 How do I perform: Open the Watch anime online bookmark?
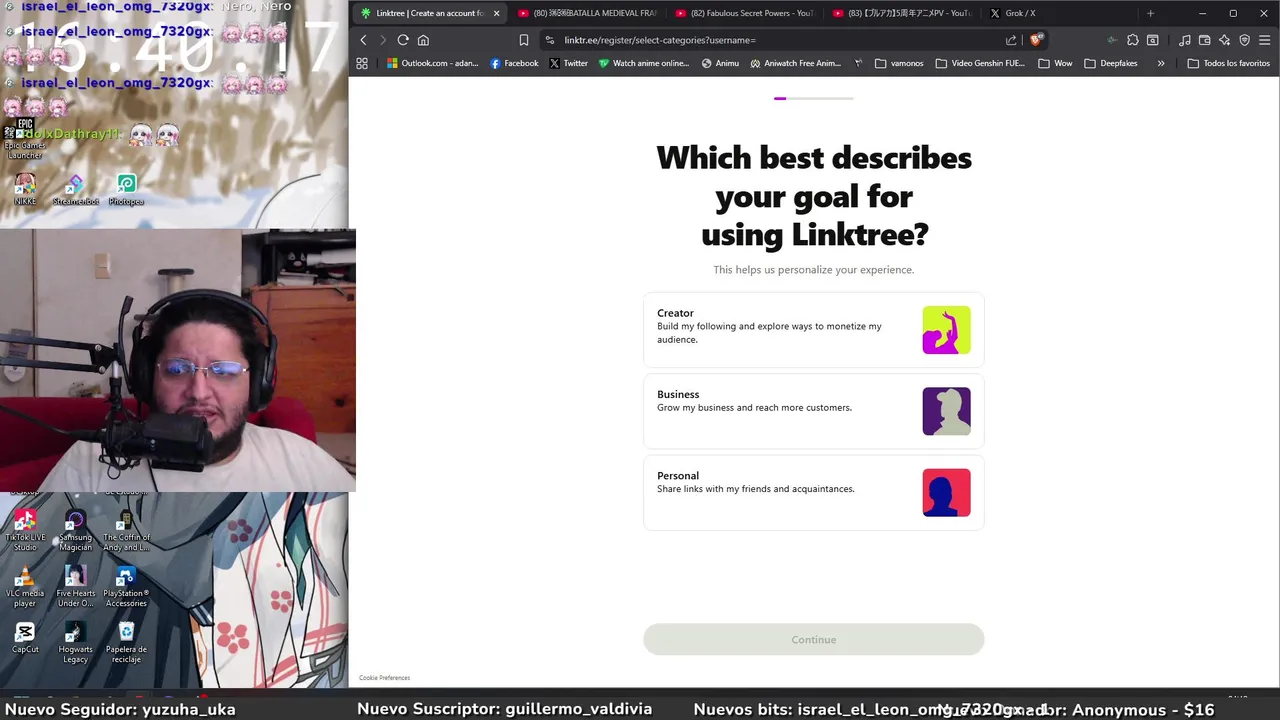click(x=644, y=63)
